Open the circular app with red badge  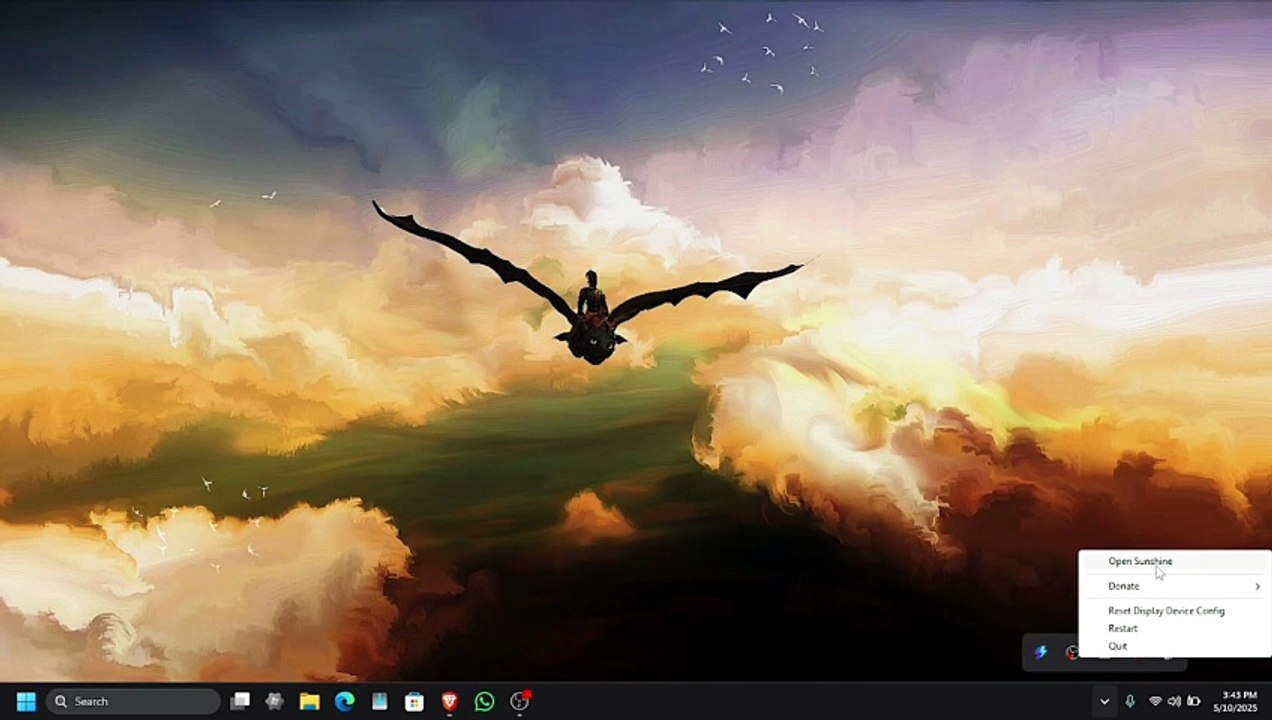click(520, 701)
